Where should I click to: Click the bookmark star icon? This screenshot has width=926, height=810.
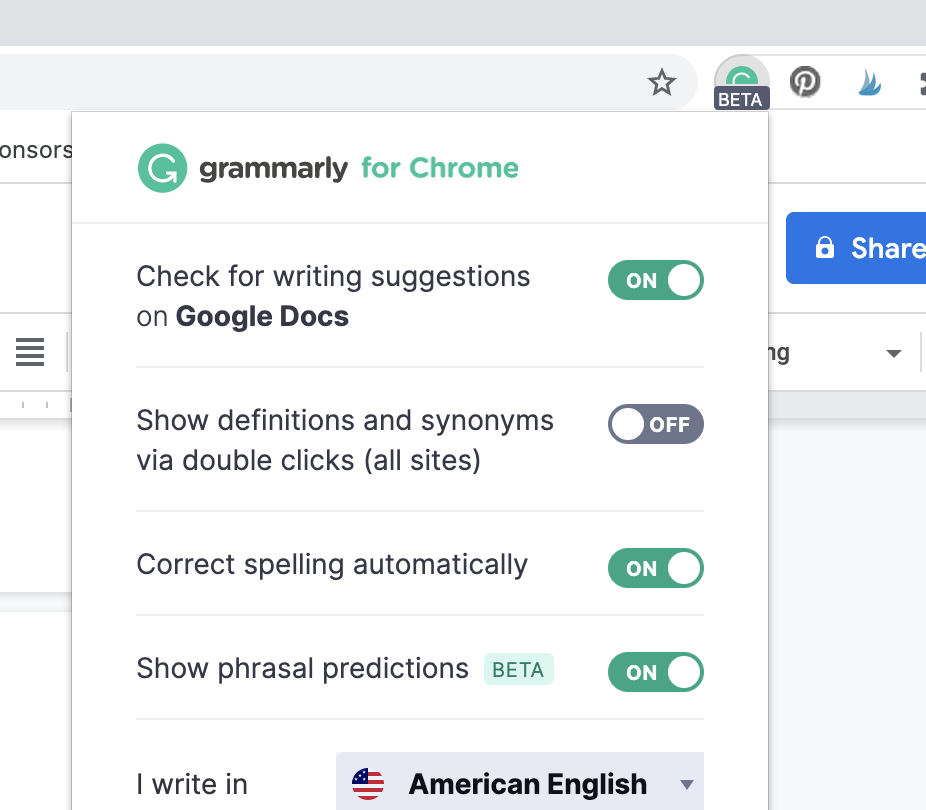pos(662,84)
